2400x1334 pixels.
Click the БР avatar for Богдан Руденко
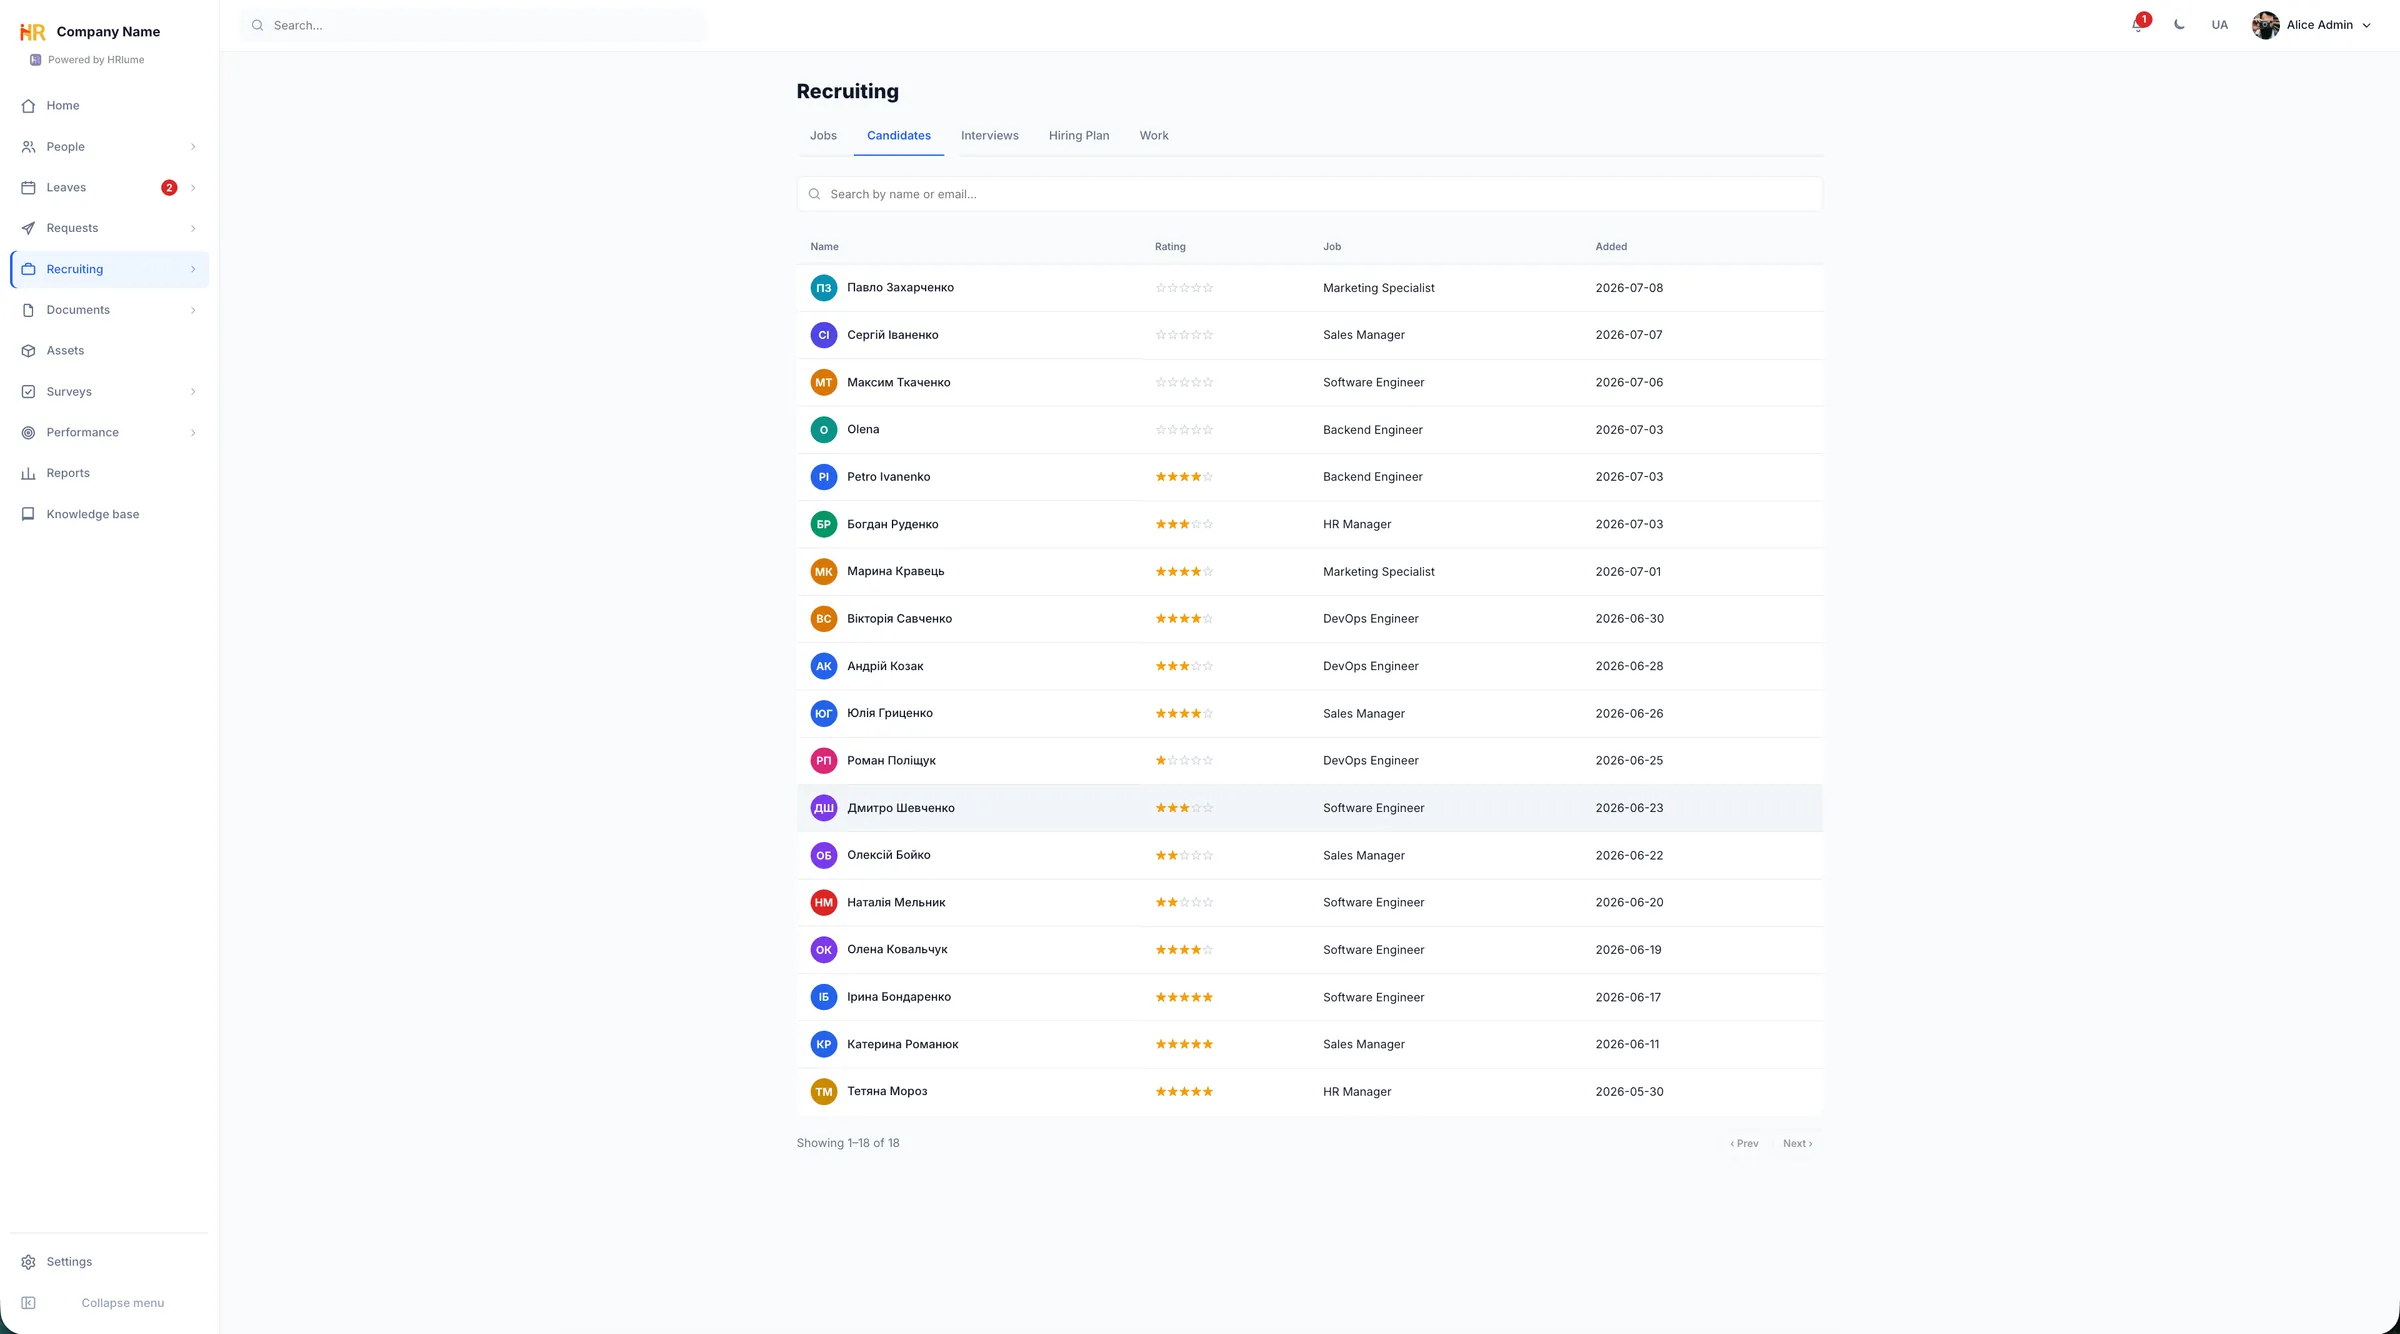coord(823,524)
